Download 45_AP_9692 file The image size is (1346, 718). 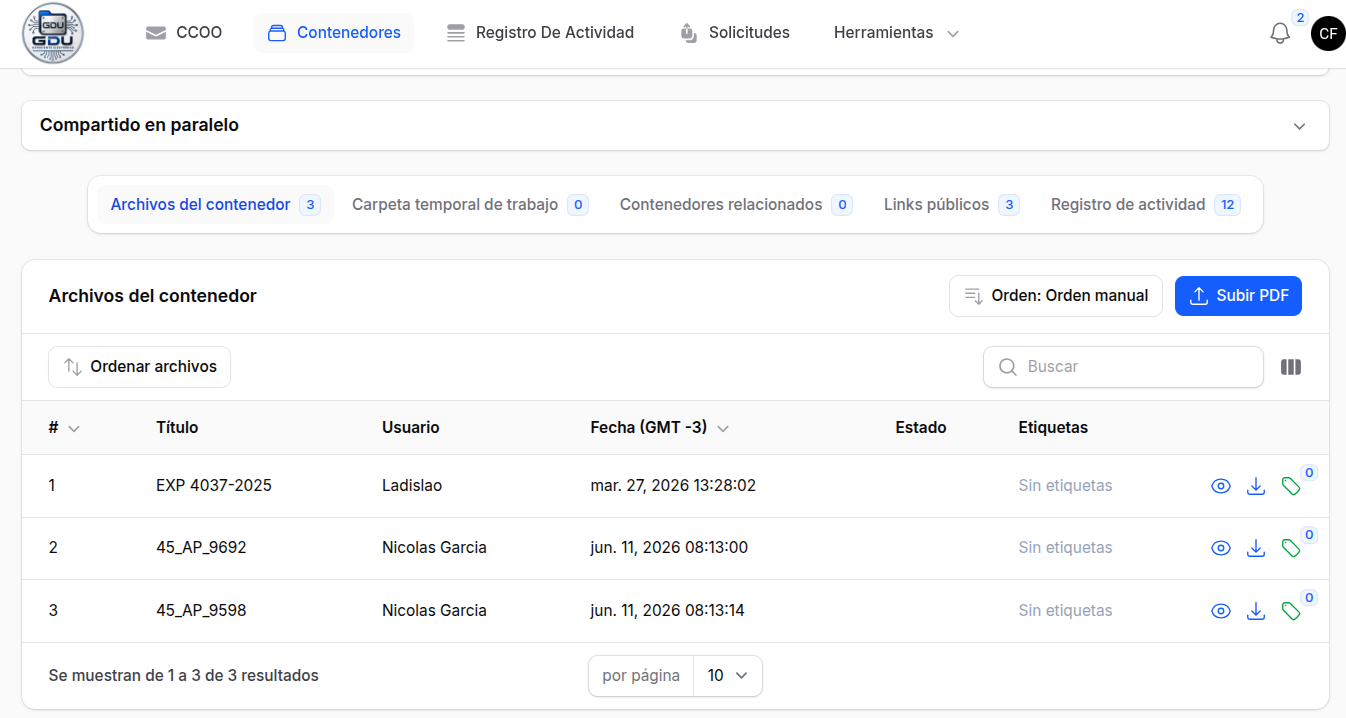click(x=1256, y=548)
